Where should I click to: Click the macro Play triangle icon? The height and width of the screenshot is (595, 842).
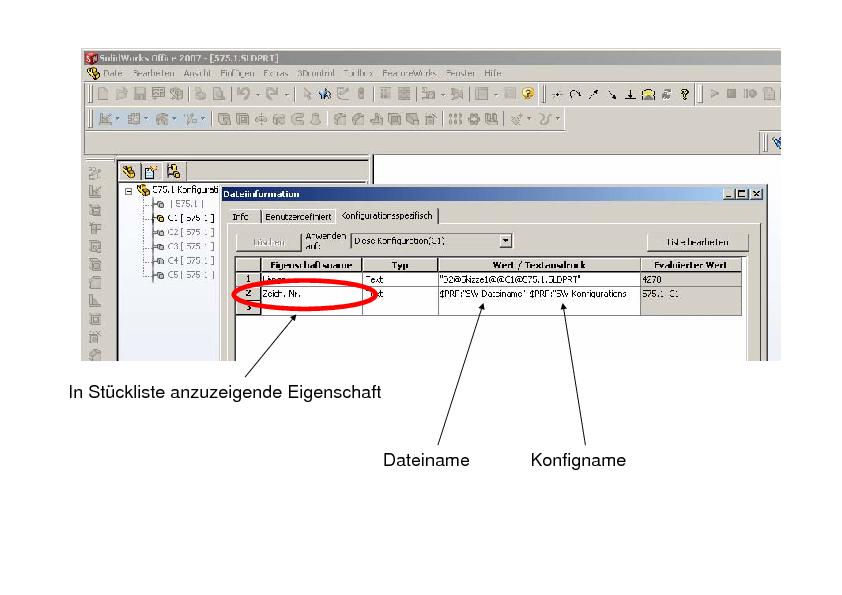pyautogui.click(x=714, y=93)
